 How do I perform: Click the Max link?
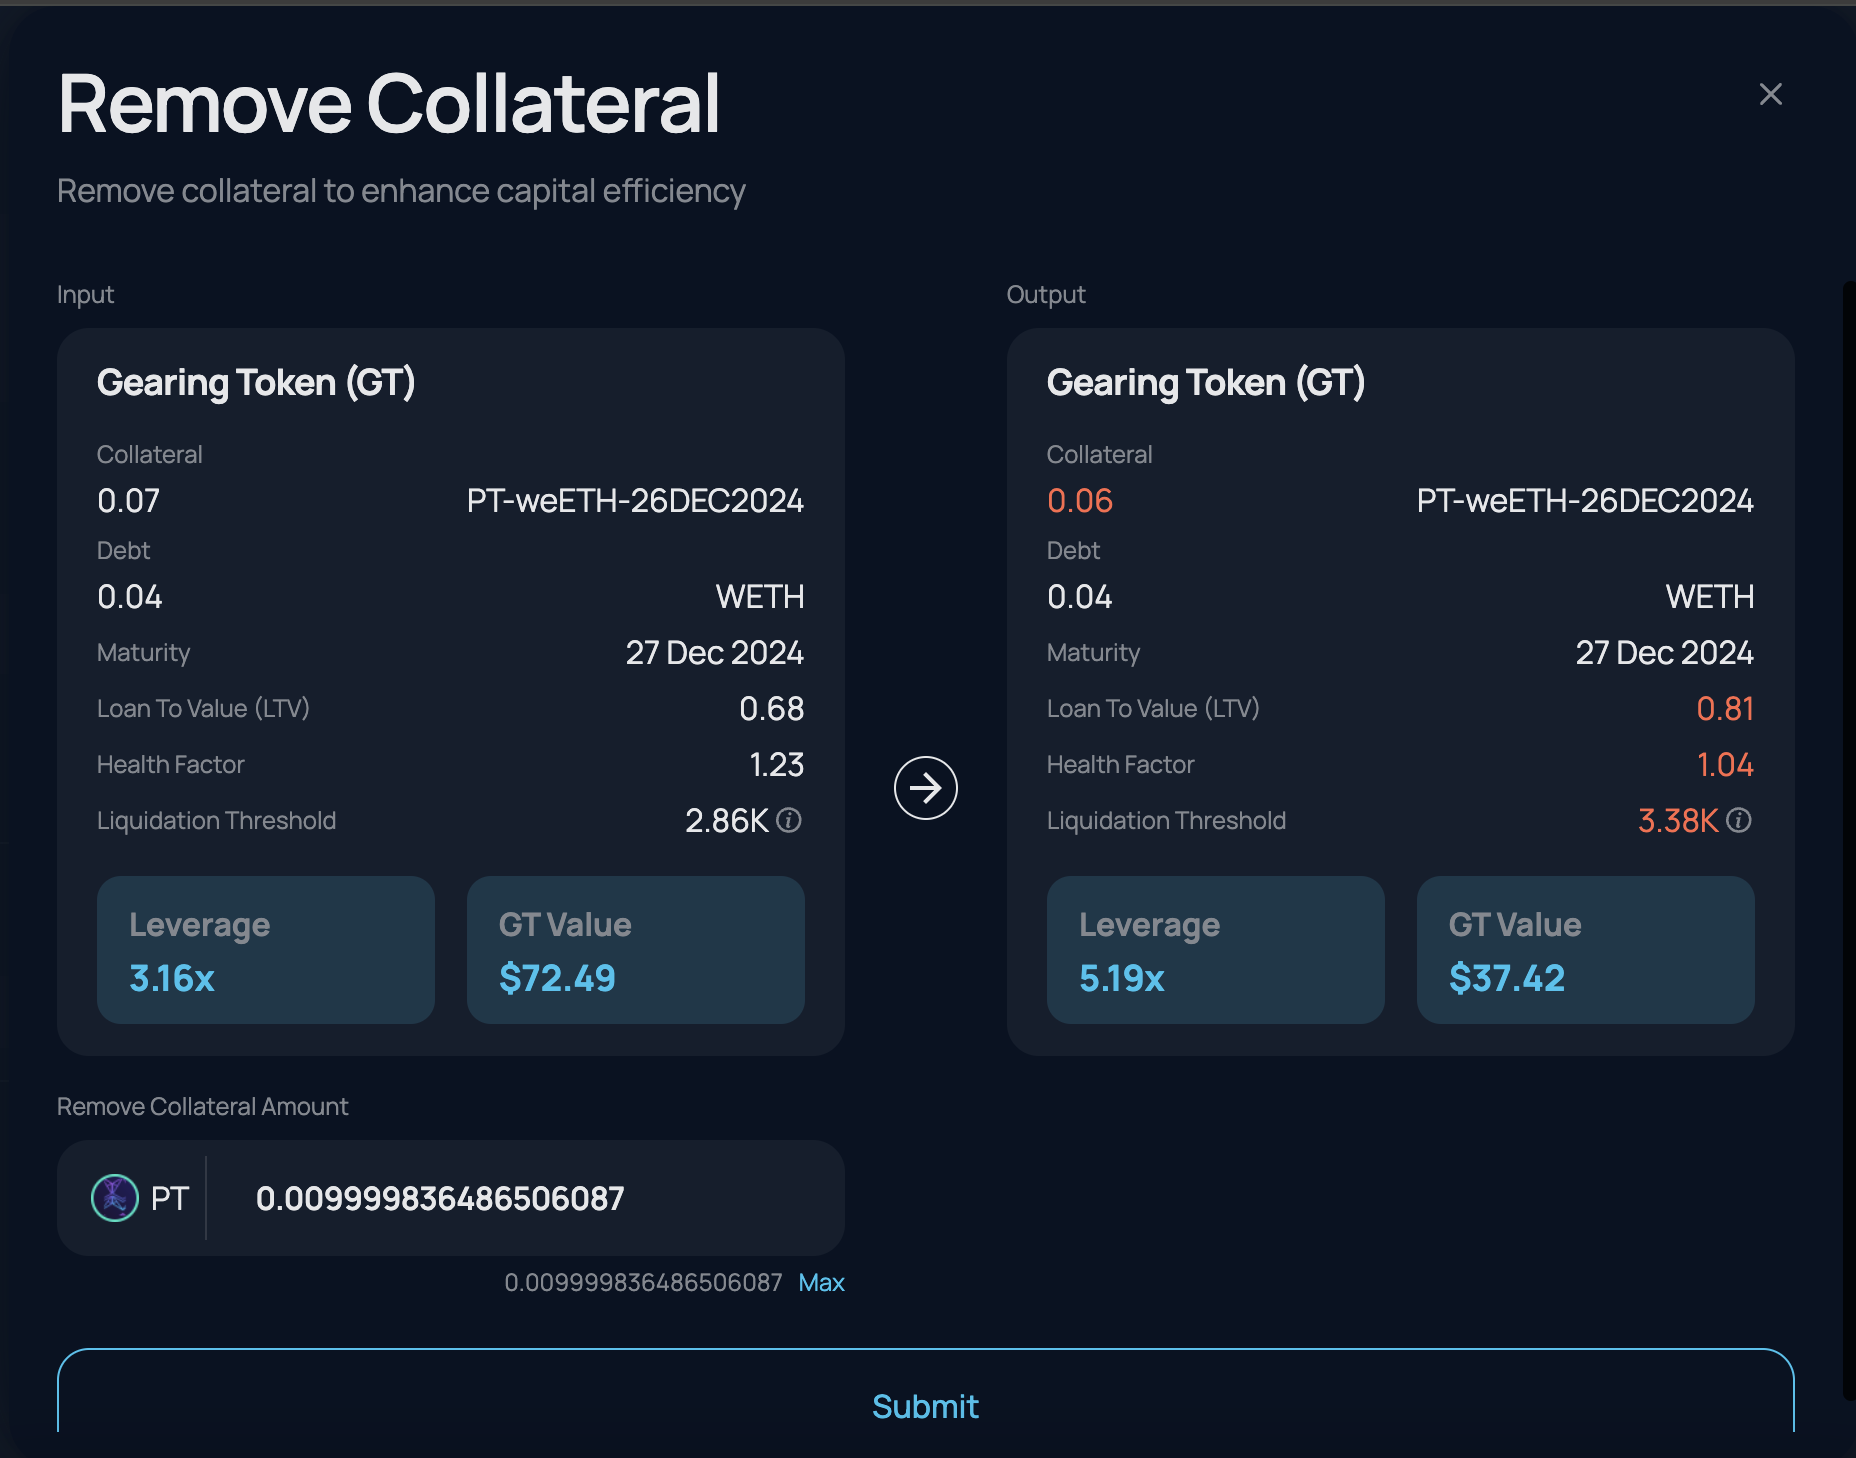click(x=821, y=1283)
